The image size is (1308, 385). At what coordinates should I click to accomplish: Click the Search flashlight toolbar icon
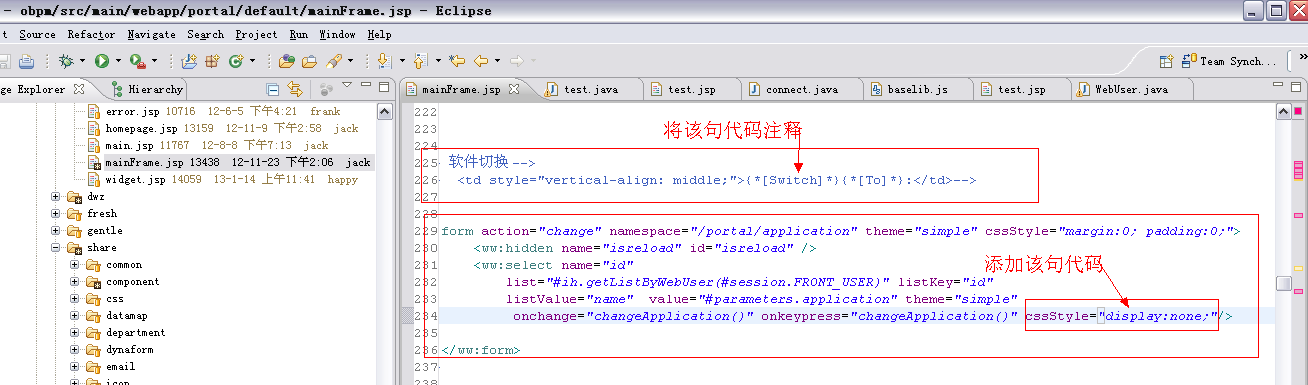coord(335,61)
